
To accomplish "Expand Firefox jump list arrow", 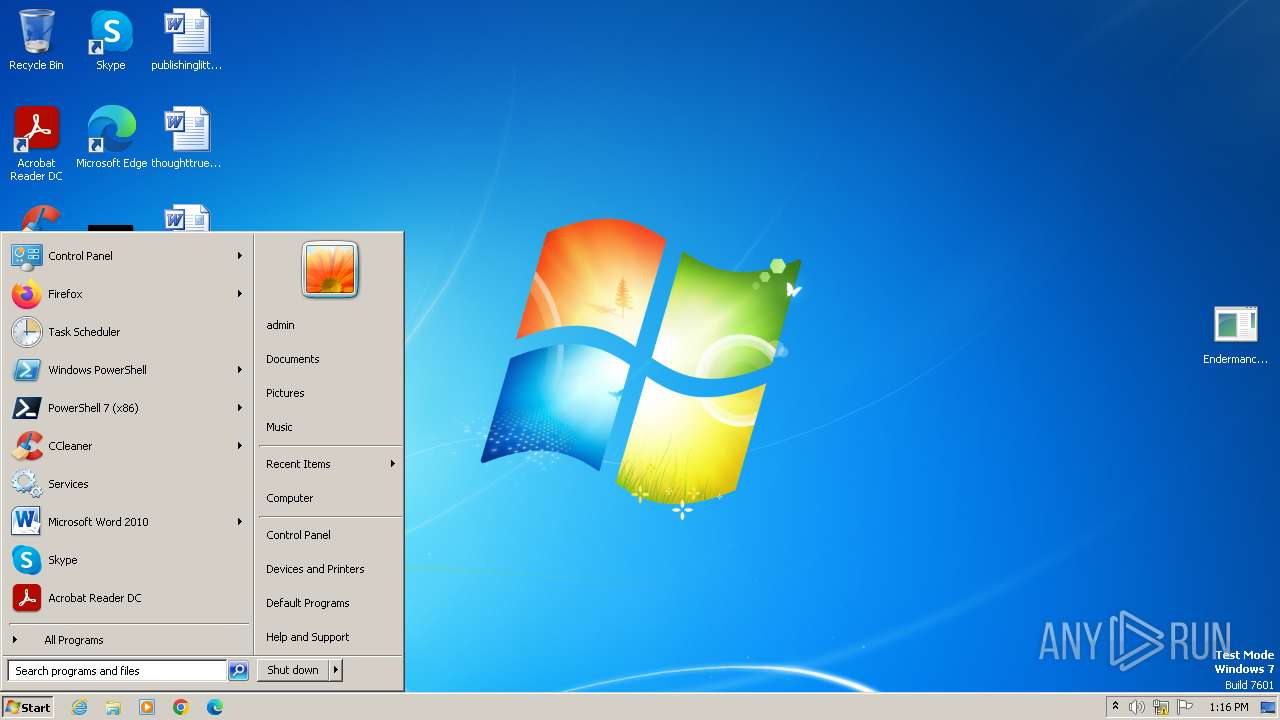I will click(x=240, y=294).
